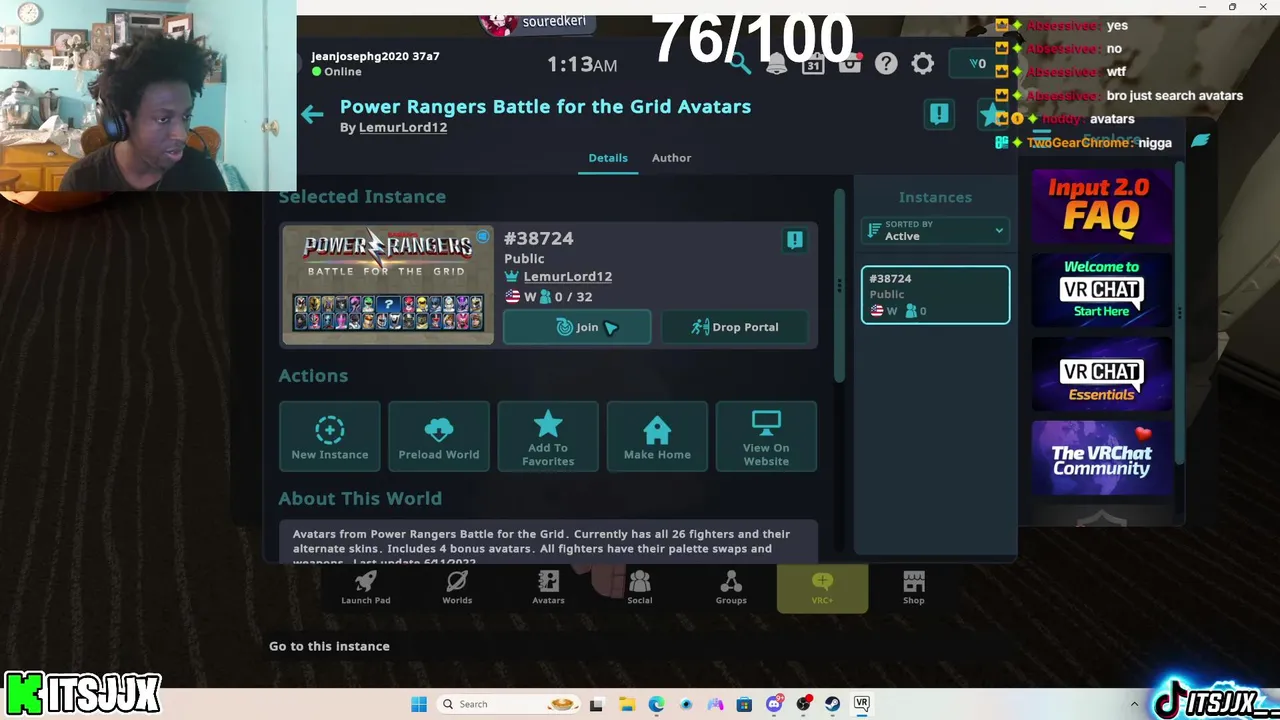Open the notifications bell
The width and height of the screenshot is (1280, 720).
(776, 64)
